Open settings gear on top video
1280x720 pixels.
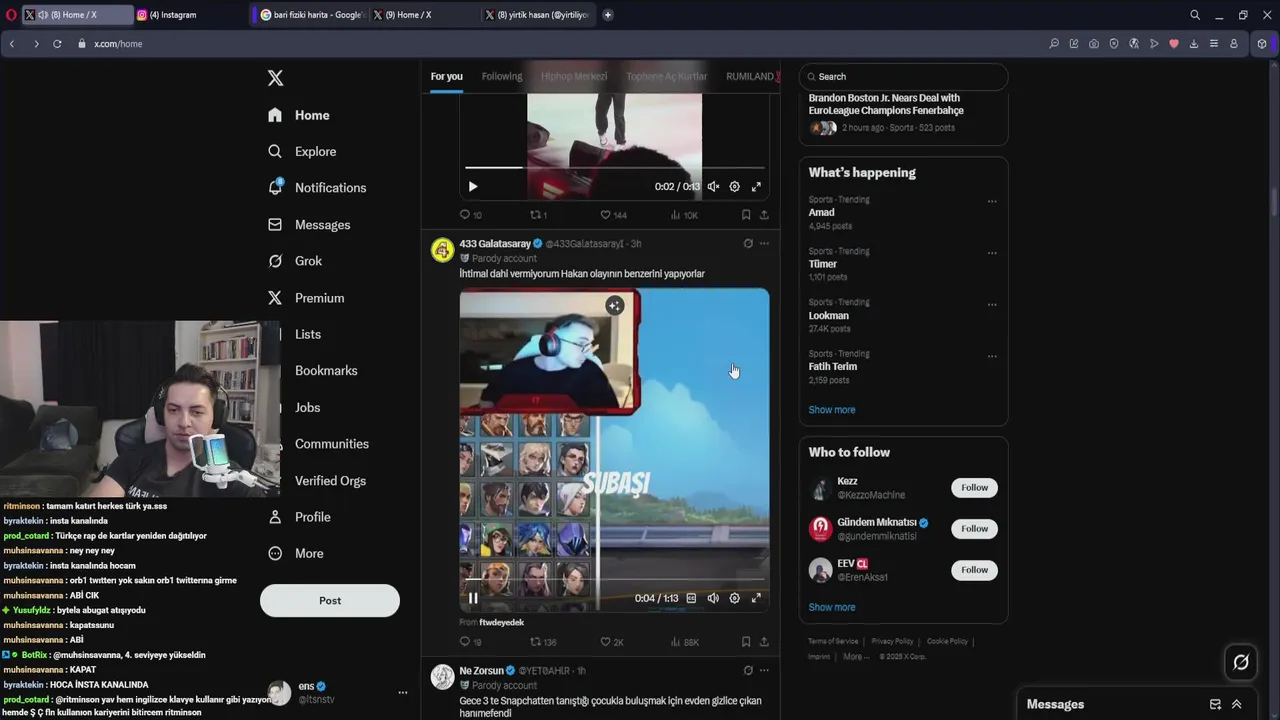coord(734,187)
